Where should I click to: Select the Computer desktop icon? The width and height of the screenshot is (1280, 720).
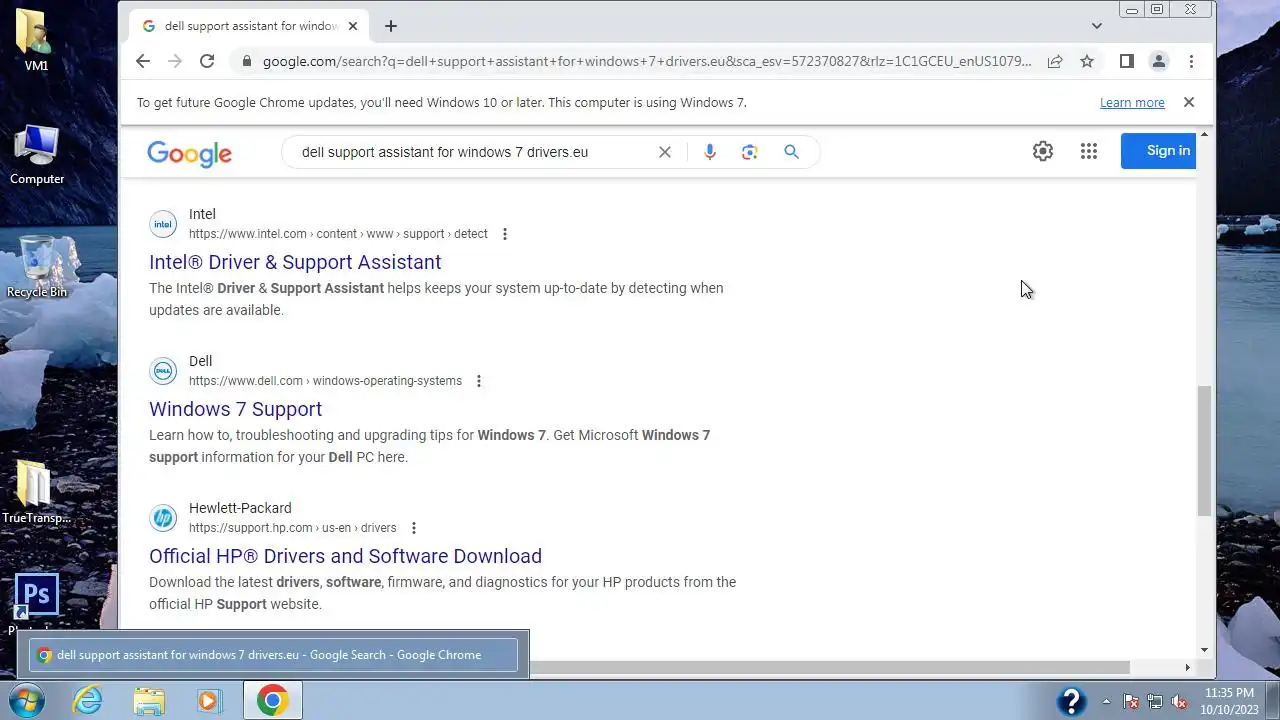[x=37, y=155]
